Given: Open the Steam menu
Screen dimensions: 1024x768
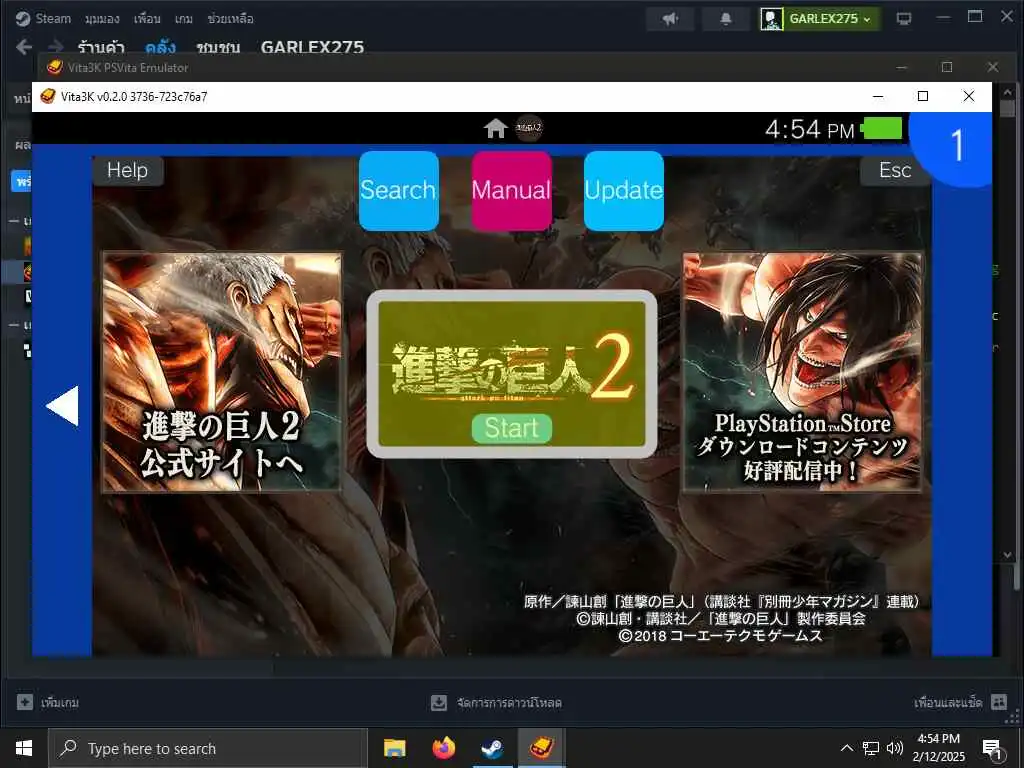Looking at the screenshot, I should (x=53, y=18).
